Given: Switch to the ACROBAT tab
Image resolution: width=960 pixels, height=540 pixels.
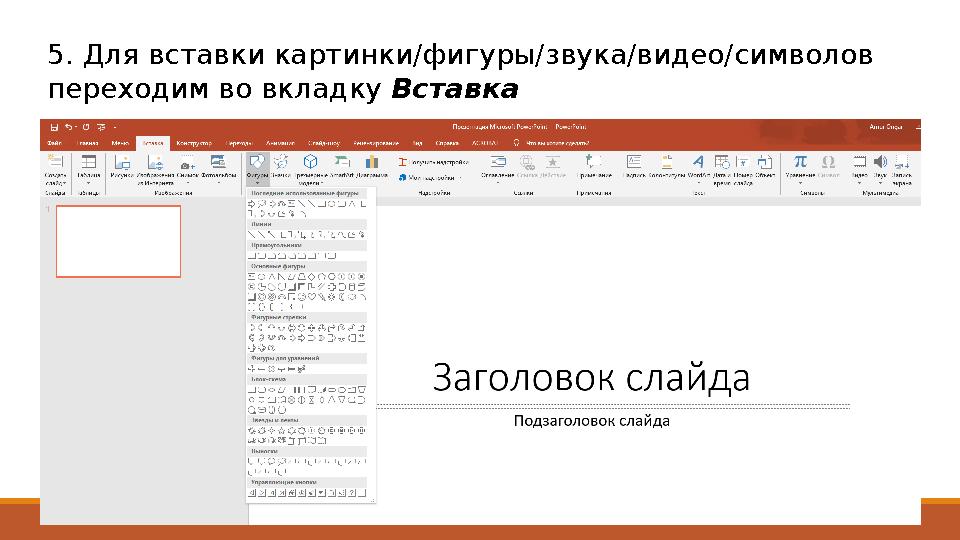Looking at the screenshot, I should pos(484,143).
